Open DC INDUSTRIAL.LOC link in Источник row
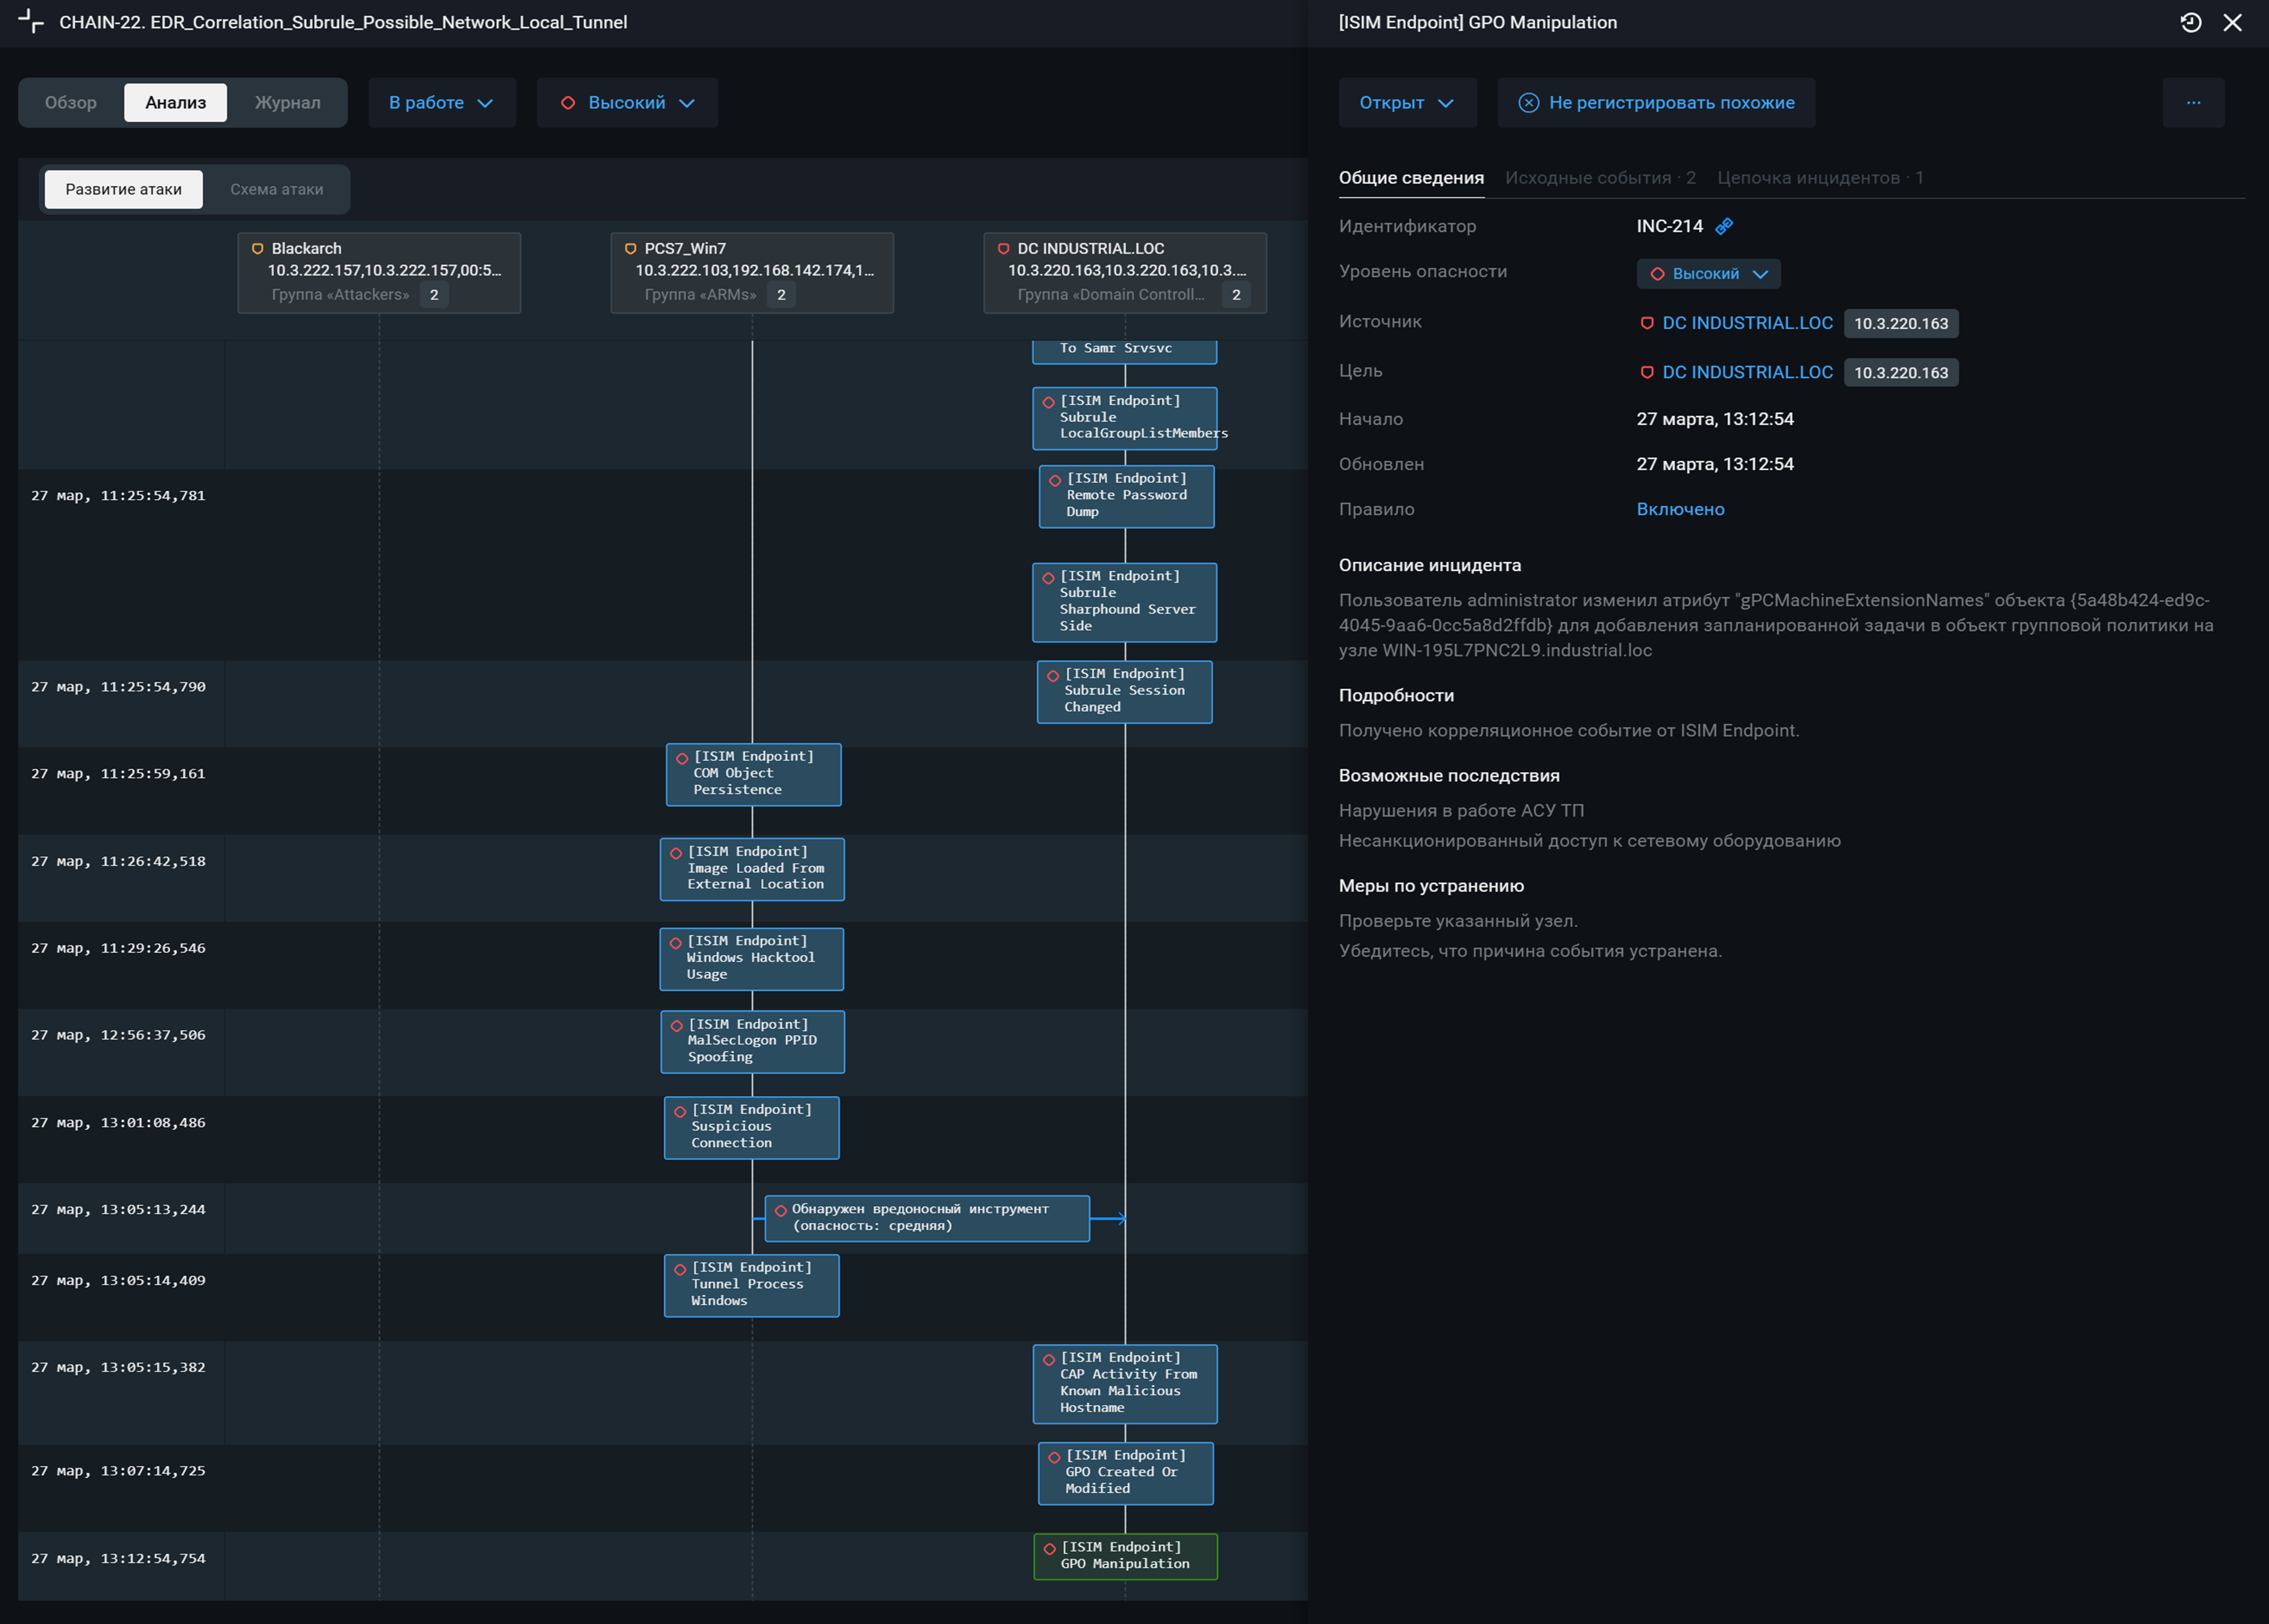 pyautogui.click(x=1747, y=323)
